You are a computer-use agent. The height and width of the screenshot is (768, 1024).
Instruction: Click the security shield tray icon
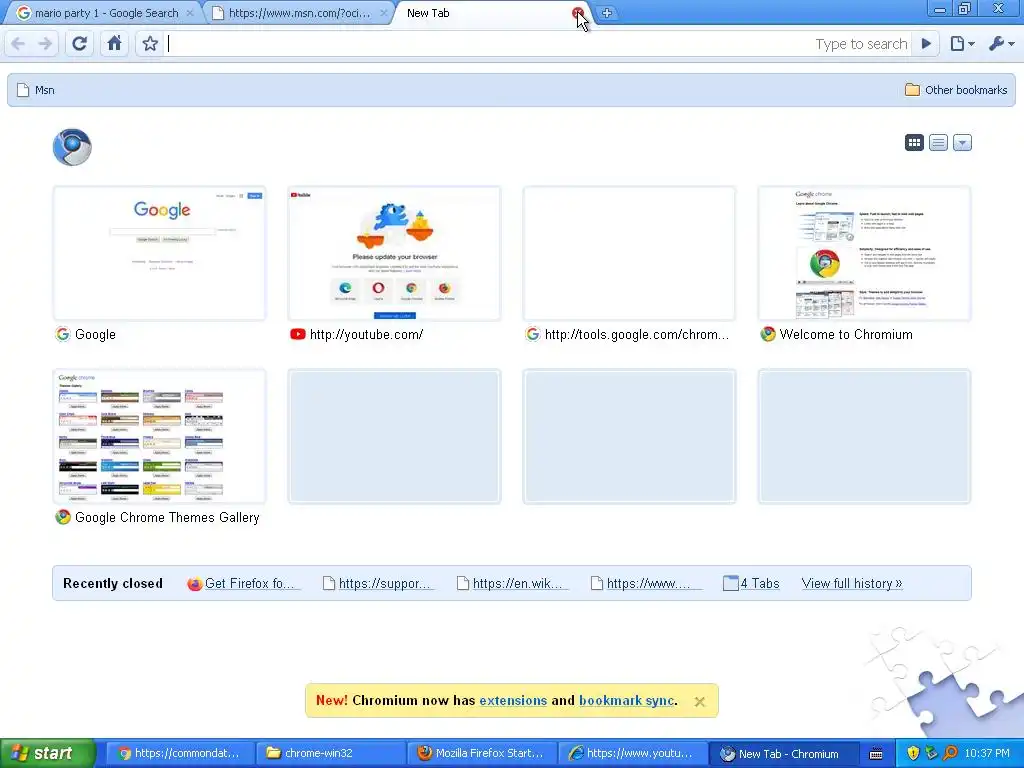[913, 753]
